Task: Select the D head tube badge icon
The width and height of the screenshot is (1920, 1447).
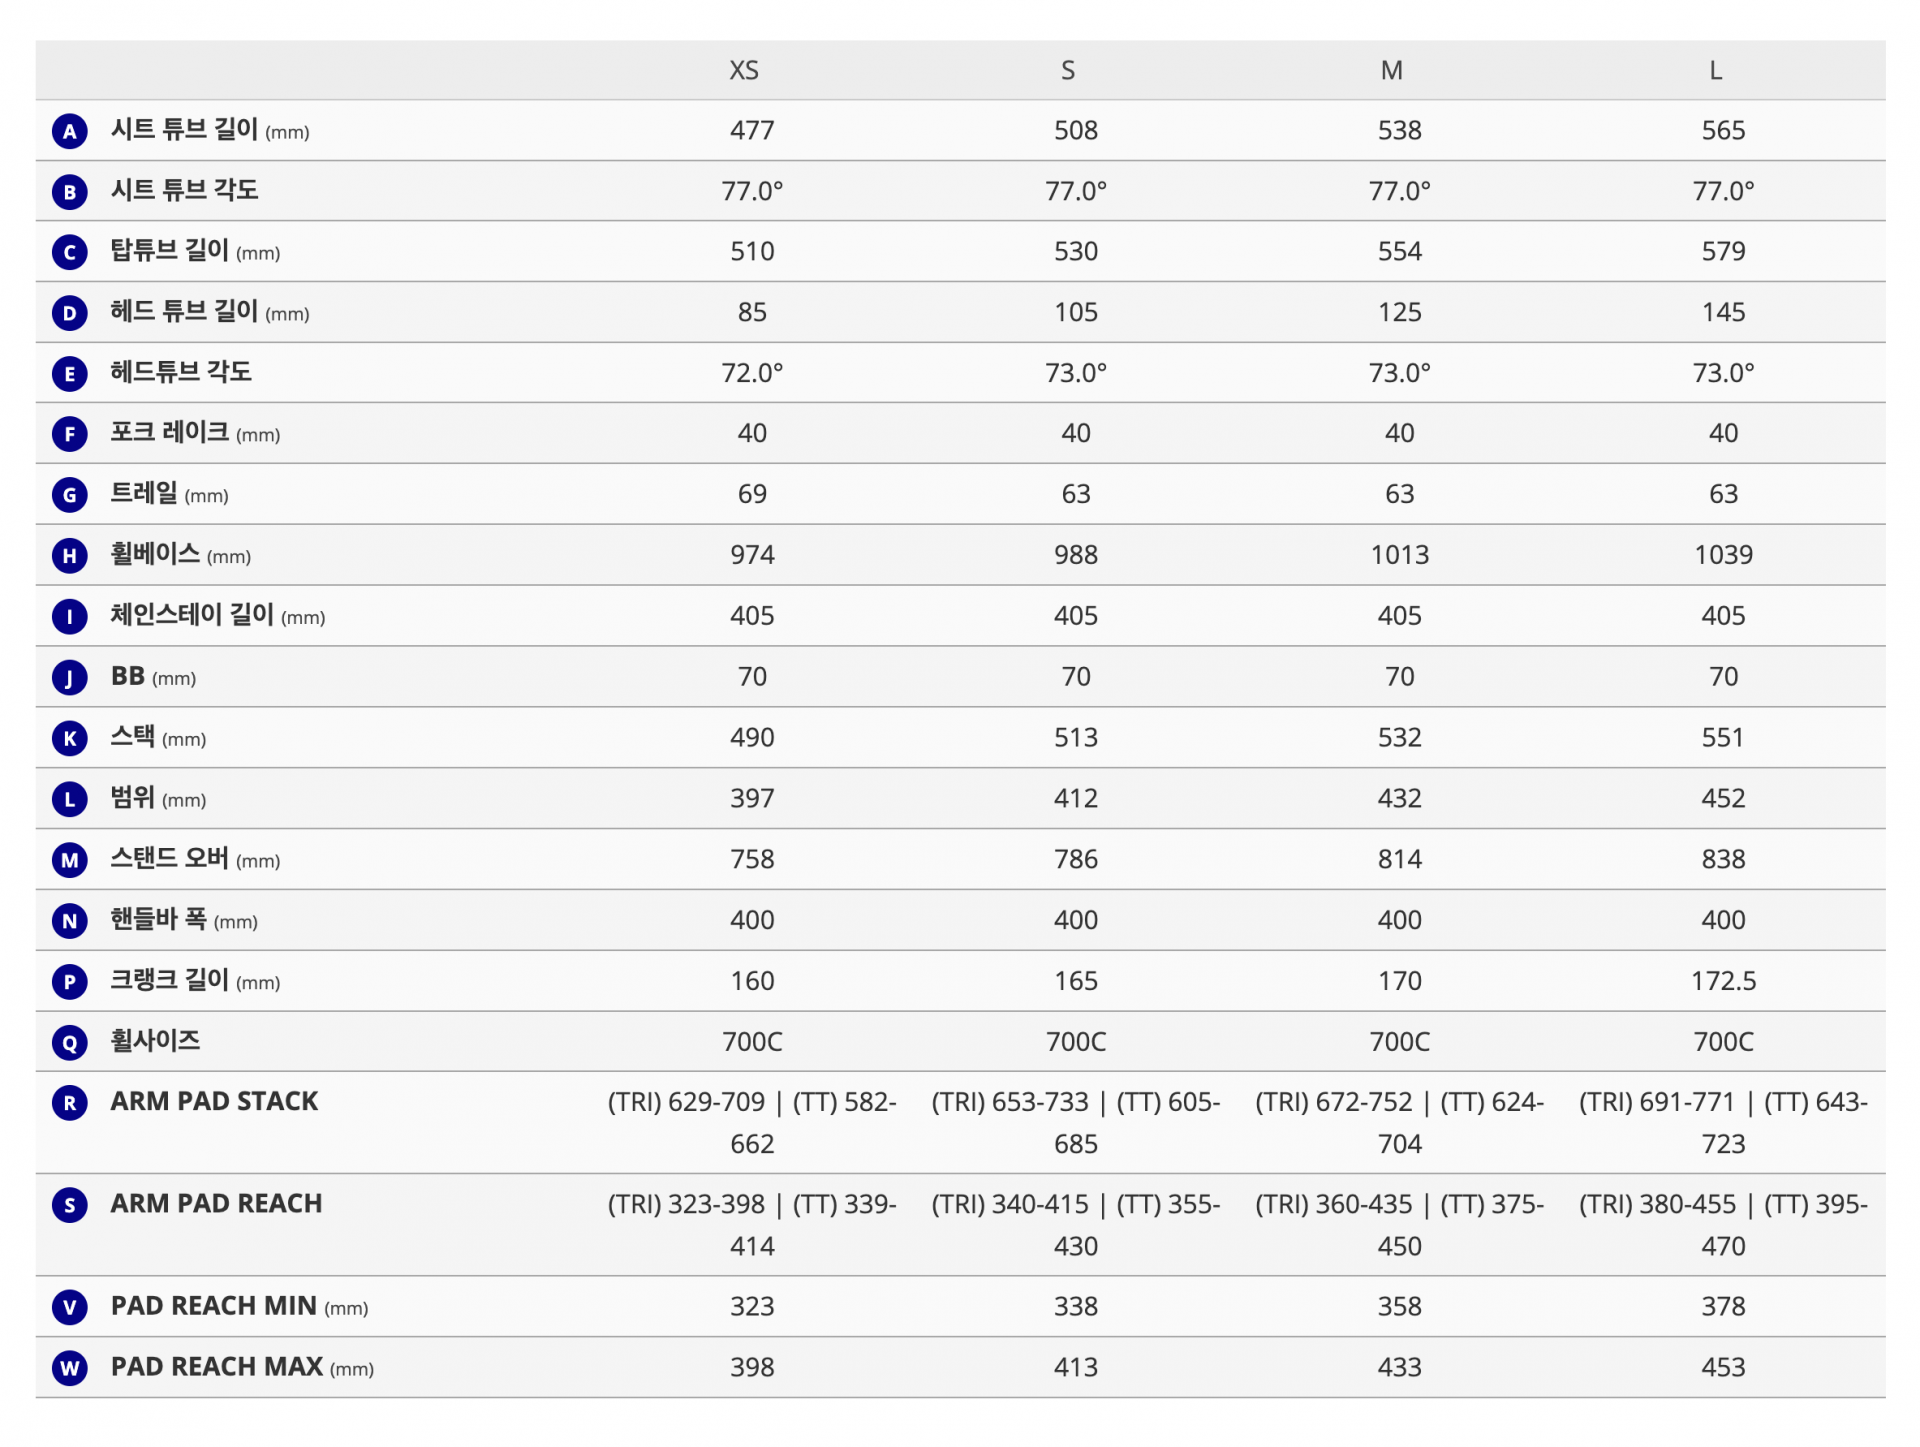Action: tap(70, 314)
